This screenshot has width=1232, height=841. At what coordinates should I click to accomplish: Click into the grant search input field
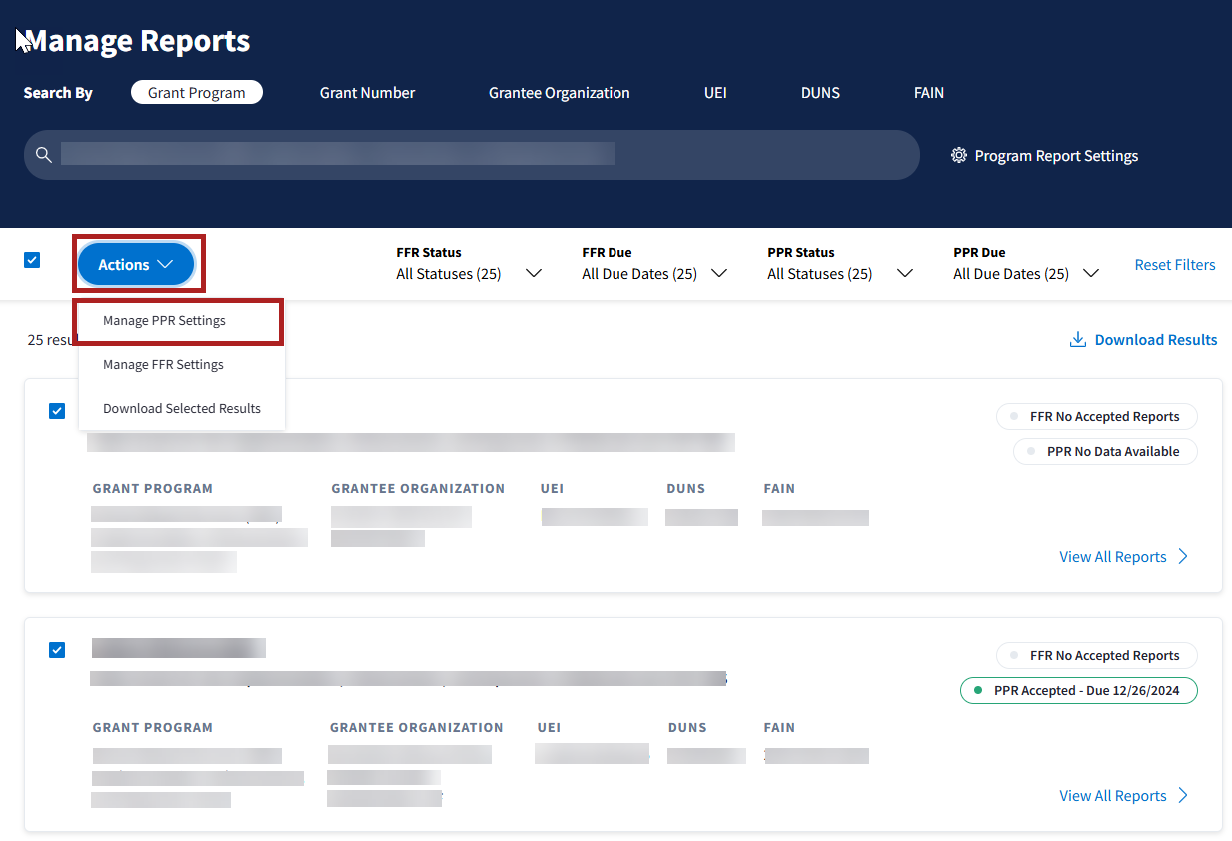[x=480, y=155]
